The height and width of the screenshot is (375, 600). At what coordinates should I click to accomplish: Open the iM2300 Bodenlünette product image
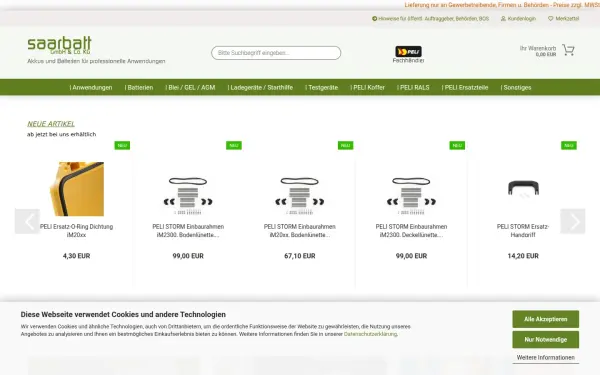click(x=188, y=195)
